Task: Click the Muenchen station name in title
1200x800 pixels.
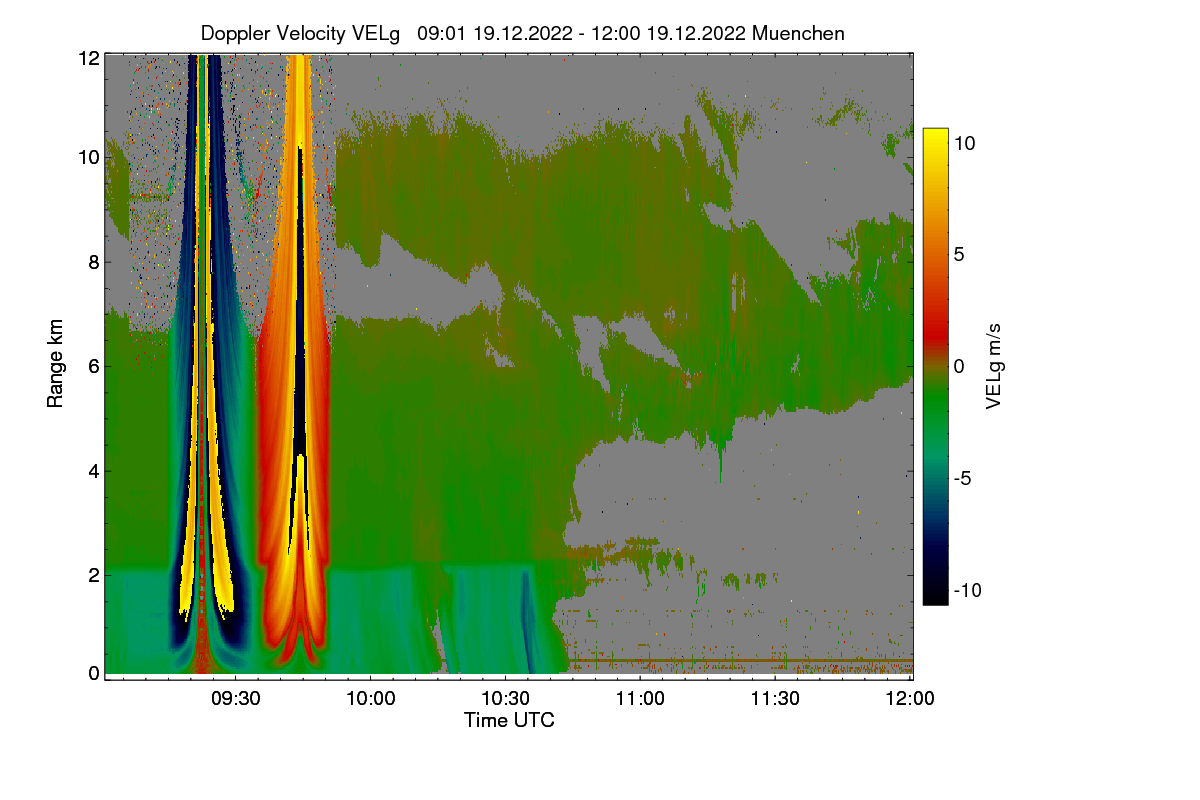Action: pyautogui.click(x=798, y=34)
